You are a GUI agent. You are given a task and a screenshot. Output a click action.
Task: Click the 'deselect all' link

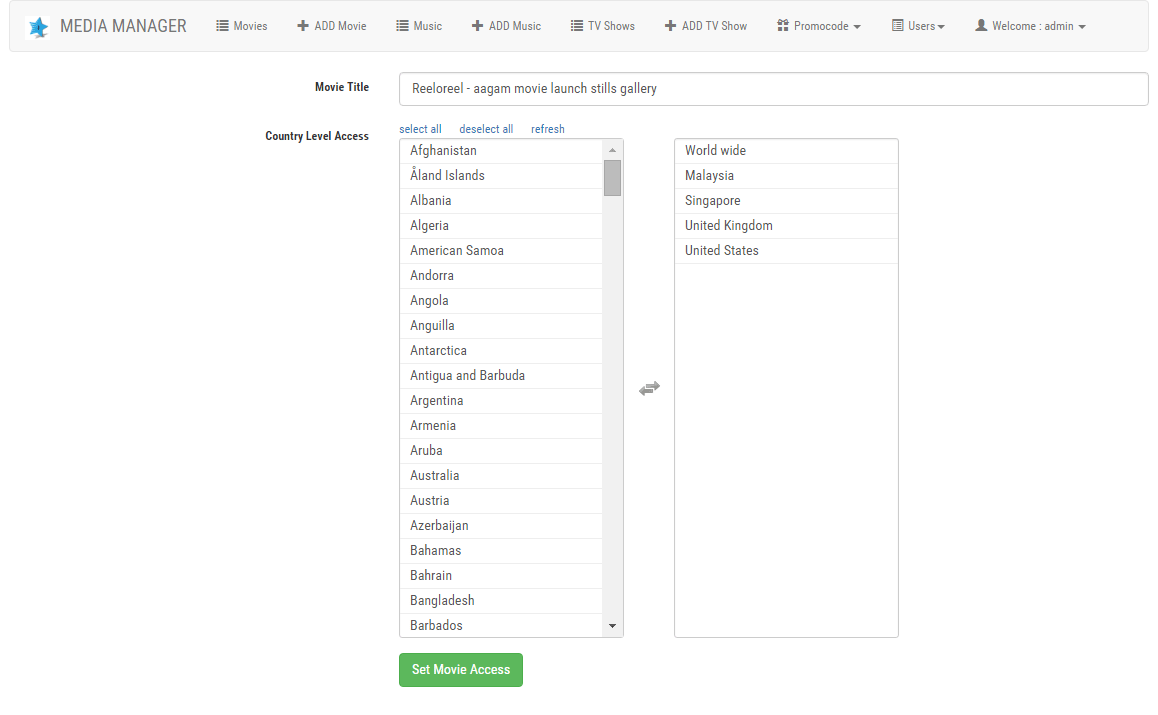tap(486, 129)
